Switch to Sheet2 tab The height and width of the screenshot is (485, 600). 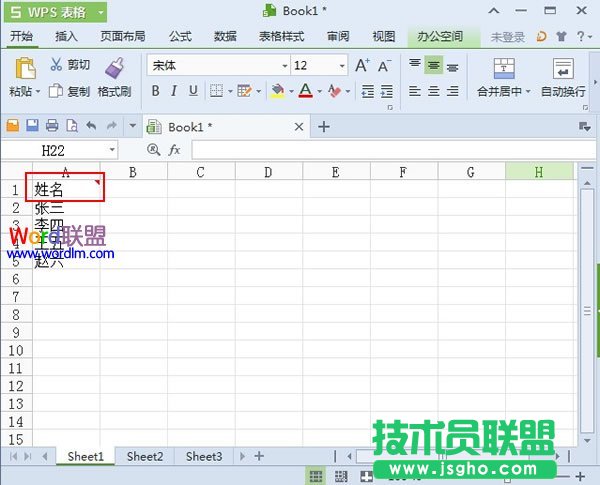[145, 456]
